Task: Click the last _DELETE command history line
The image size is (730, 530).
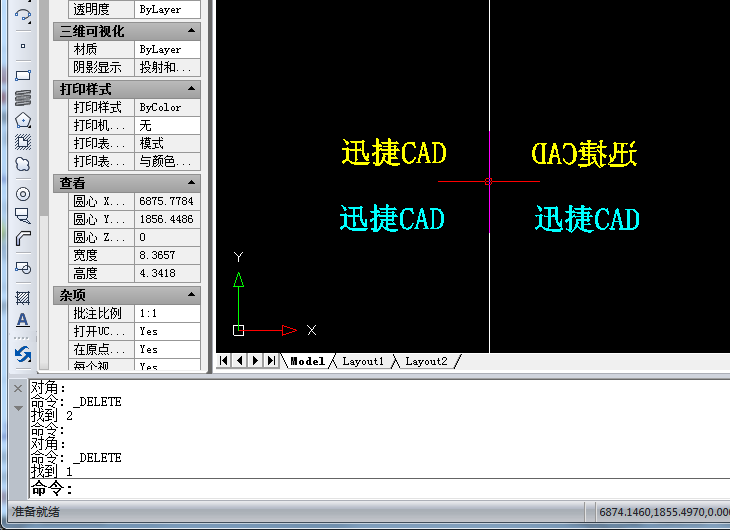Action: pos(76,458)
